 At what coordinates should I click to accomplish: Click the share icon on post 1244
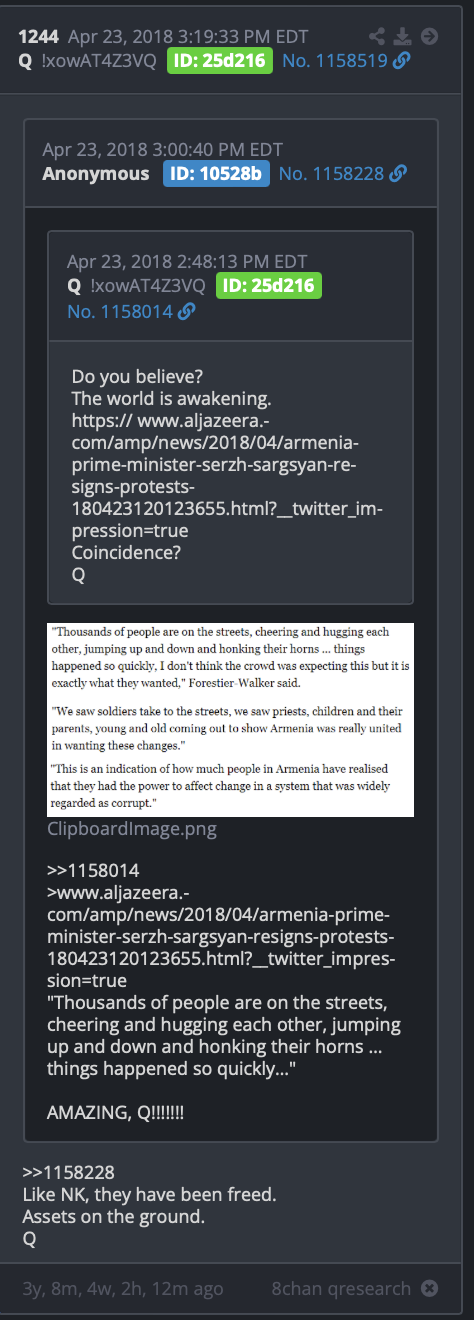tap(378, 37)
